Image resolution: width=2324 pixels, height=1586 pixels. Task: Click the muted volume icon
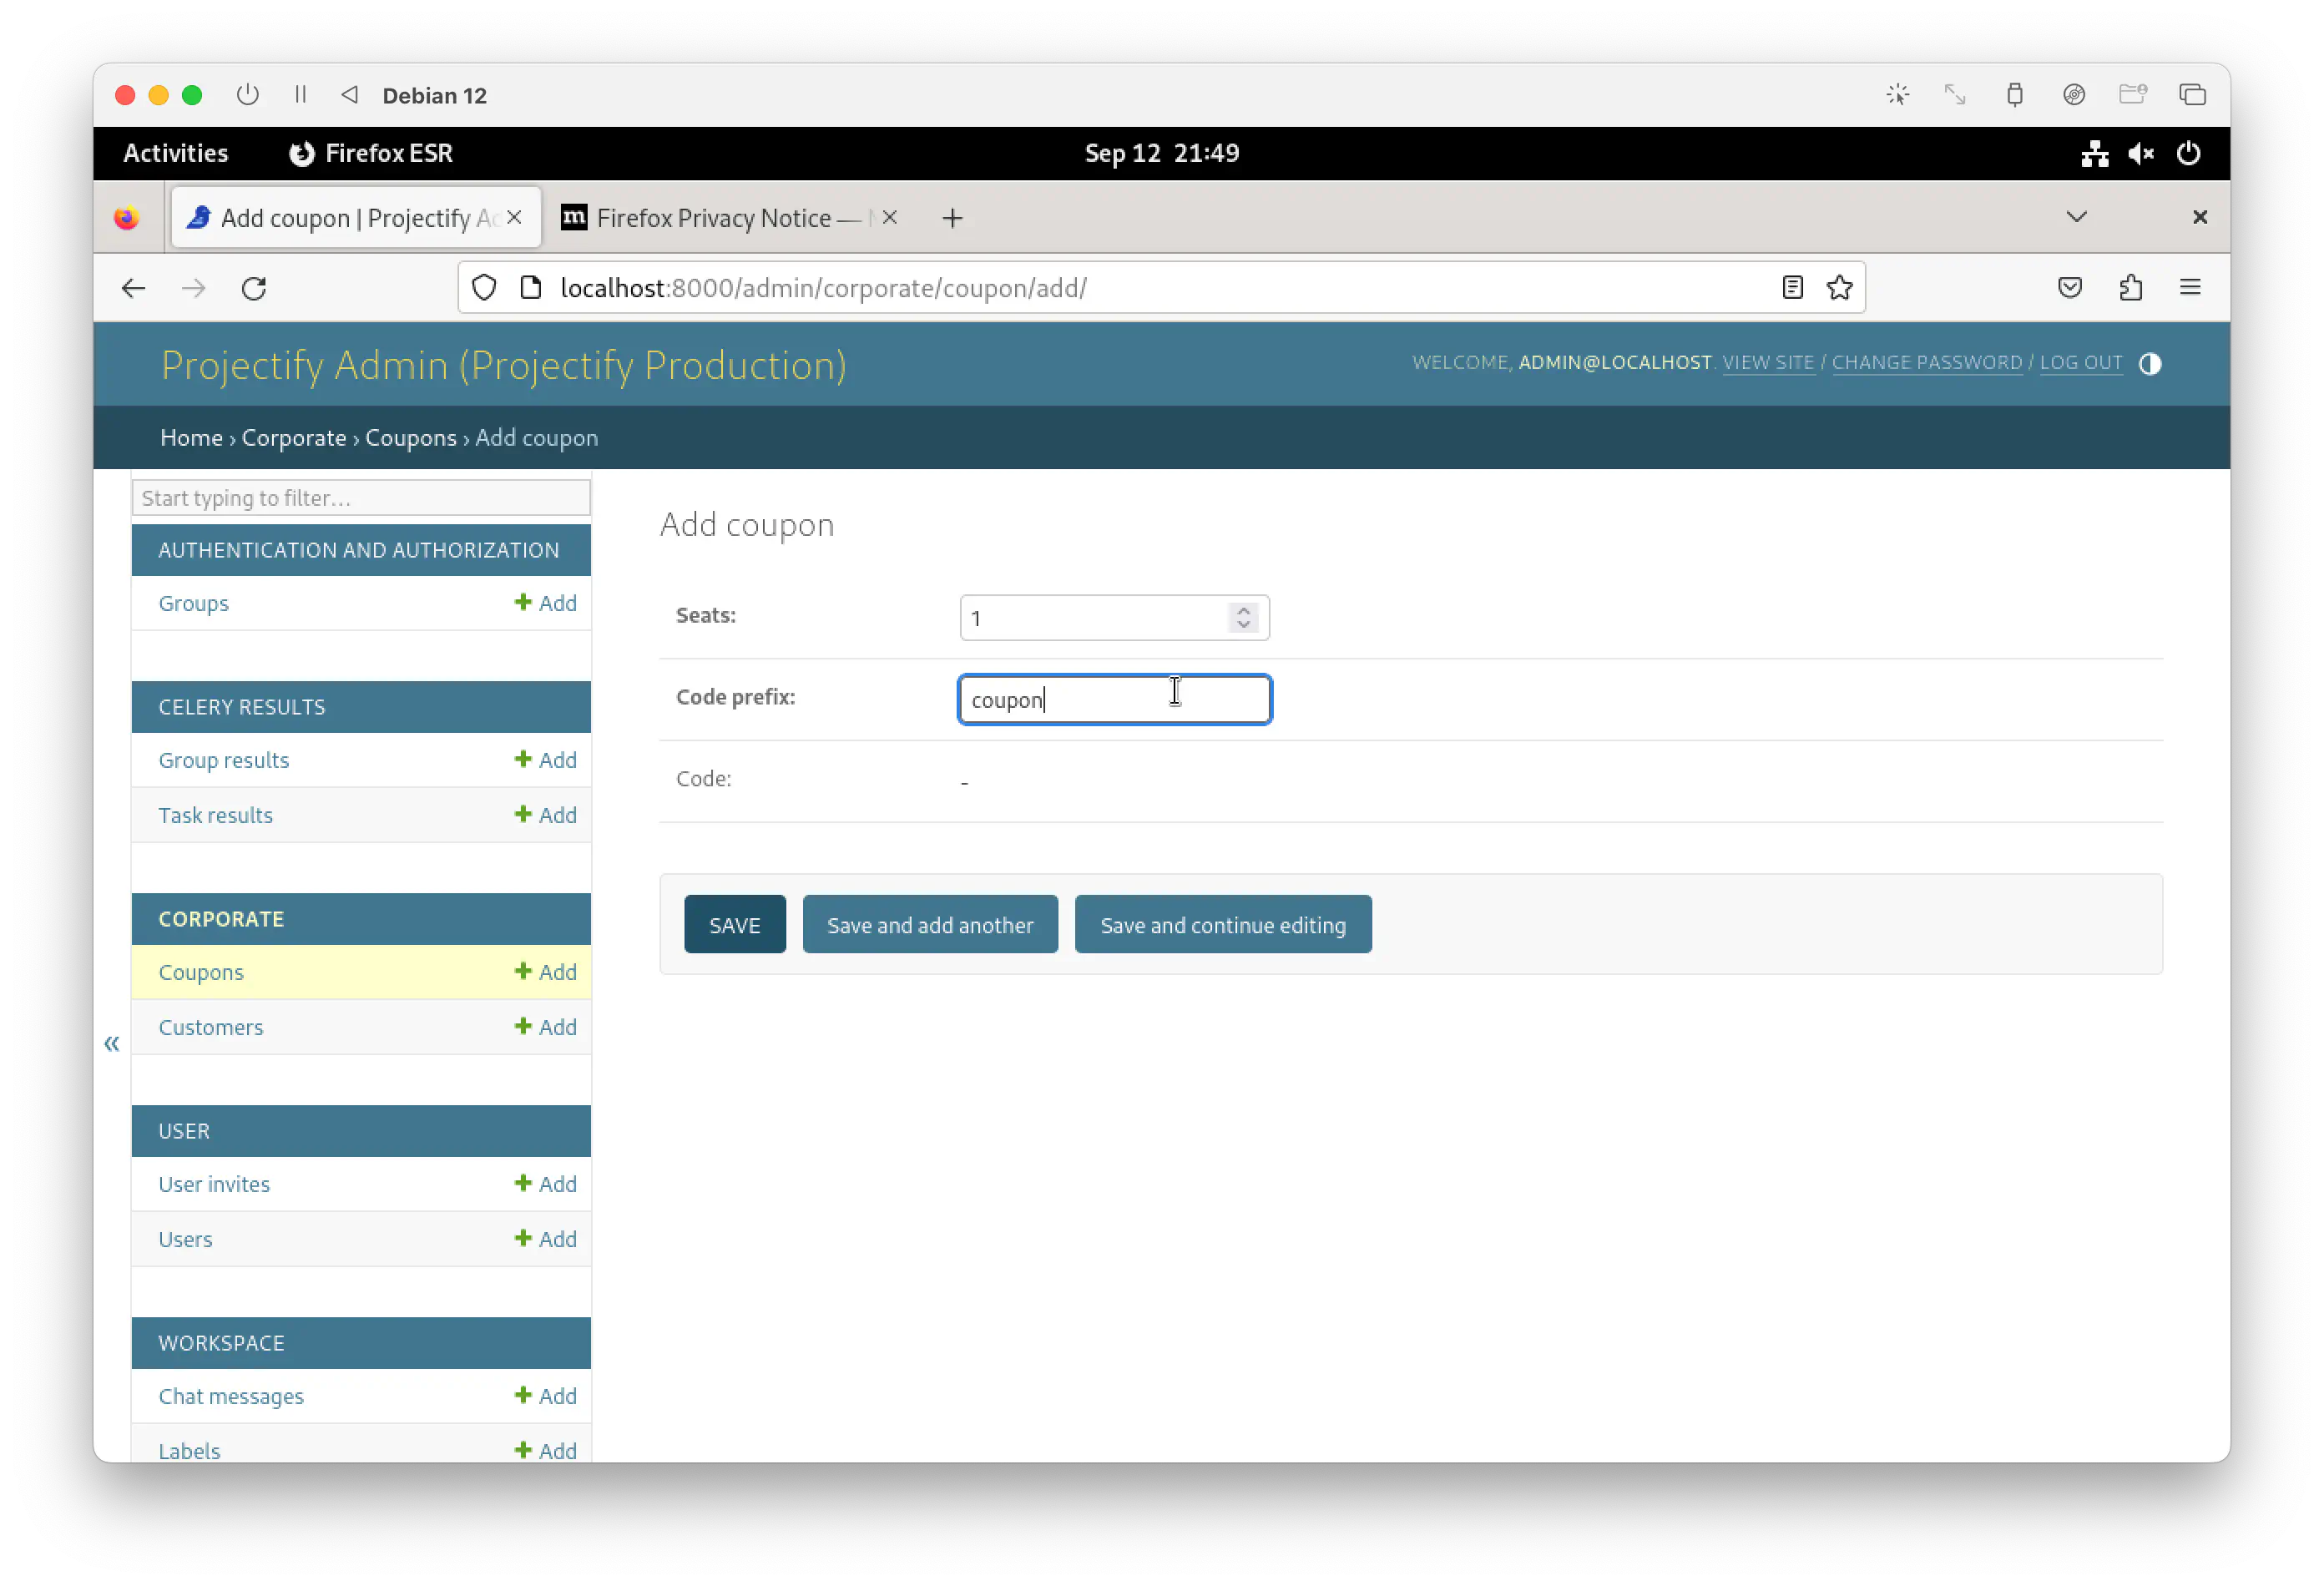tap(2140, 153)
